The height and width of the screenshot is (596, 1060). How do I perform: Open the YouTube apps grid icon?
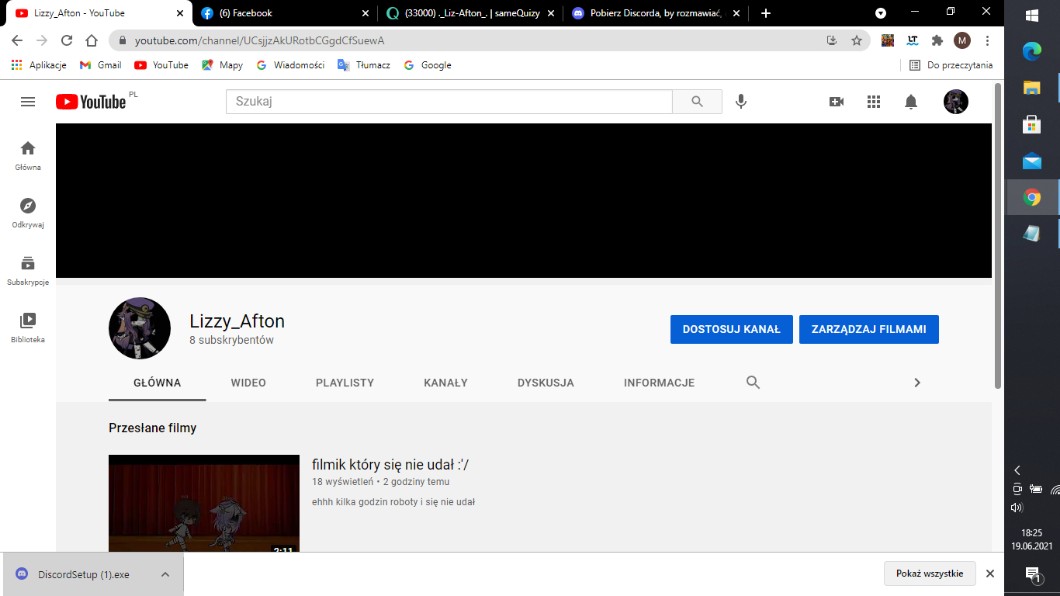coord(873,102)
